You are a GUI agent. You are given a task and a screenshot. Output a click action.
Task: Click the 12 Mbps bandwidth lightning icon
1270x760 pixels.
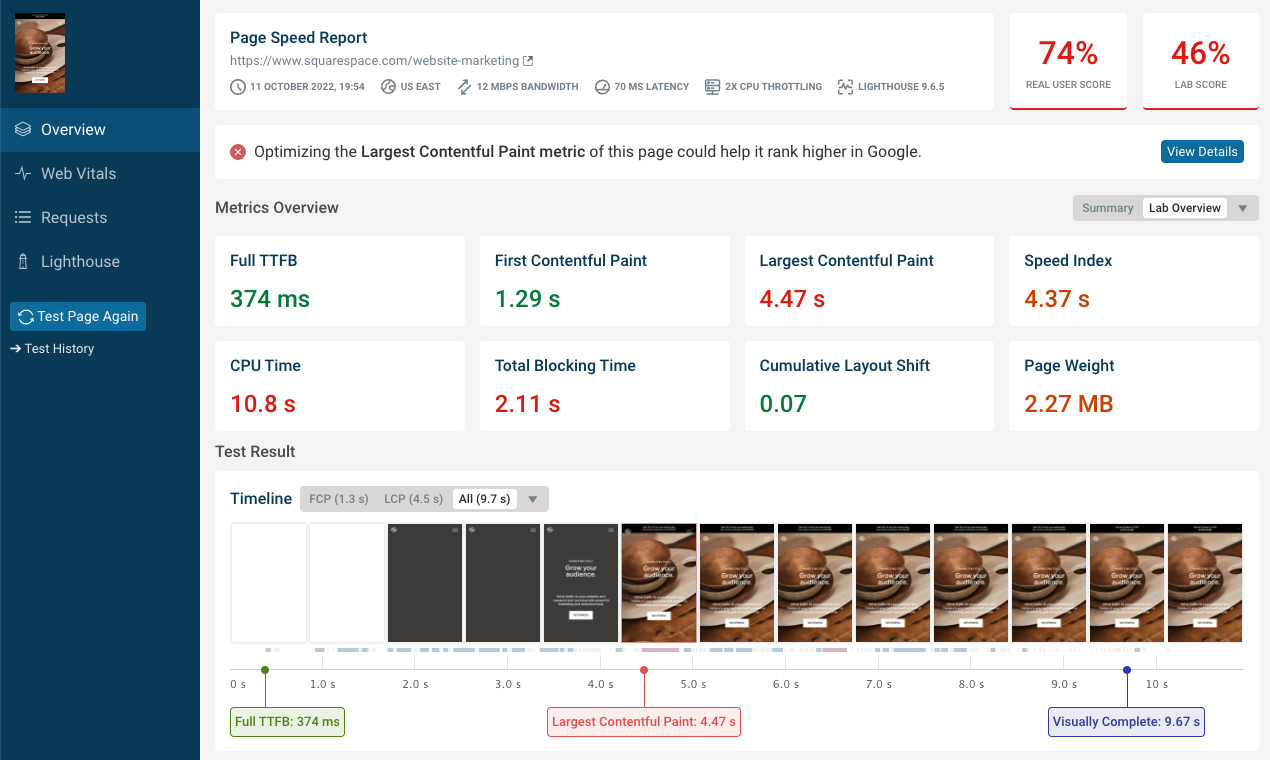[x=462, y=86]
